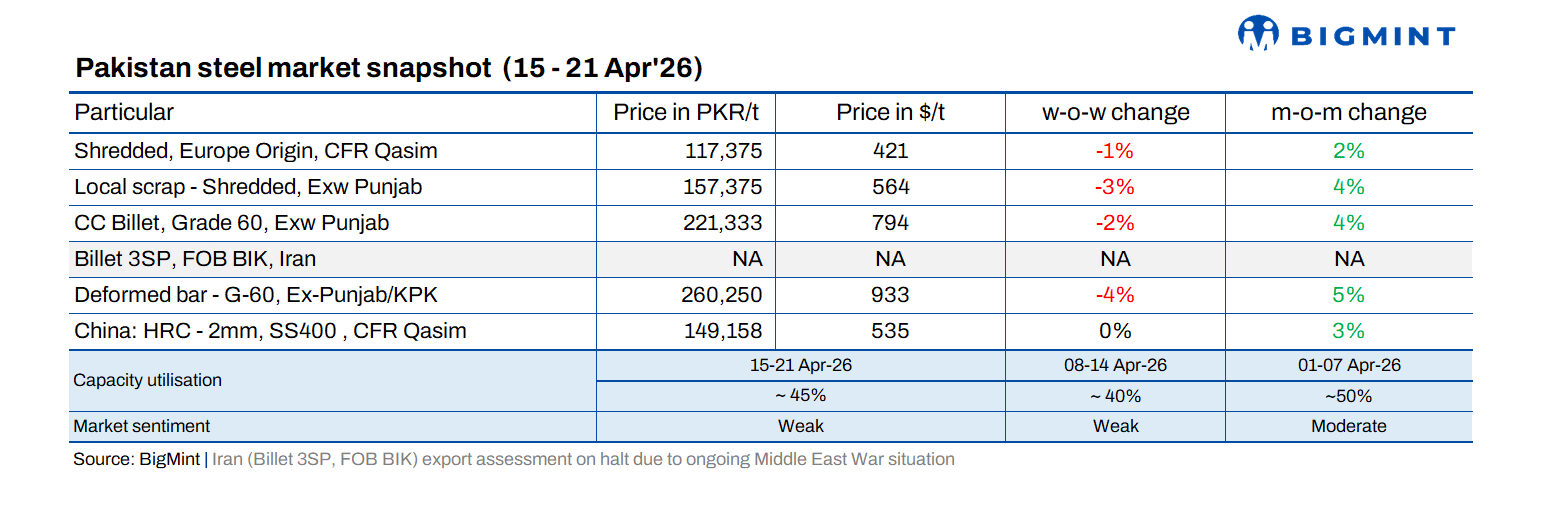This screenshot has width=1553, height=508.
Task: Click the "Particular" column header
Action: point(124,112)
